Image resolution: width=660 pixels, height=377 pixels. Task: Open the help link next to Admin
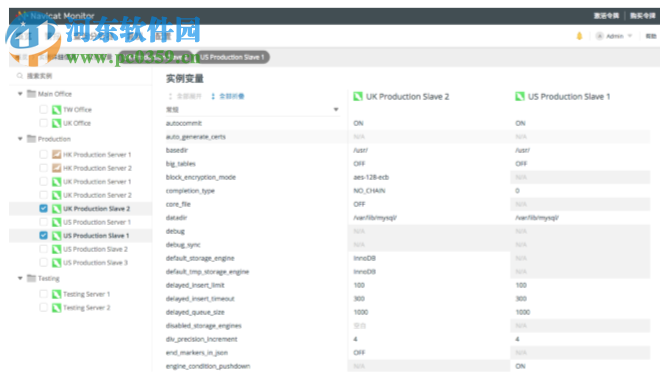point(651,36)
